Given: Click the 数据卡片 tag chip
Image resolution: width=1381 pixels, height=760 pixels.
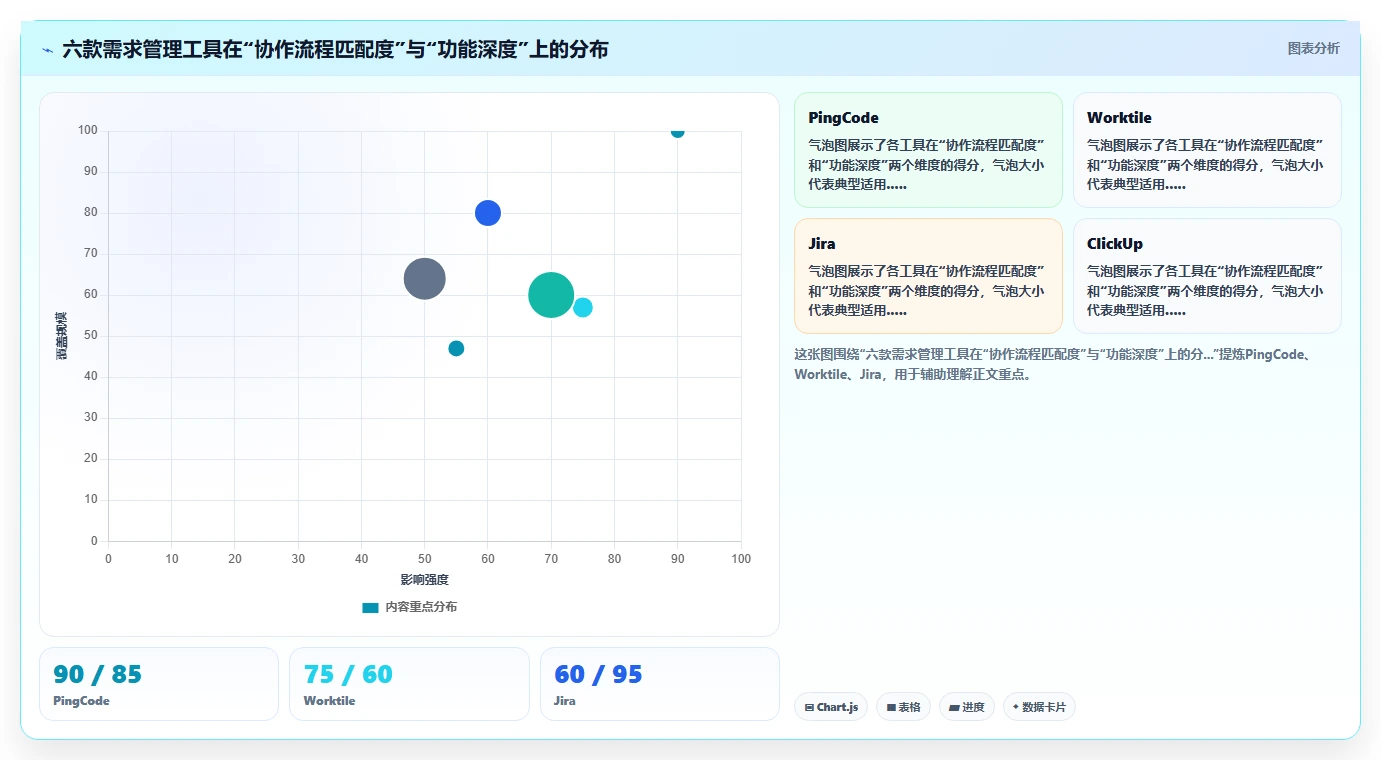Looking at the screenshot, I should tap(1039, 707).
